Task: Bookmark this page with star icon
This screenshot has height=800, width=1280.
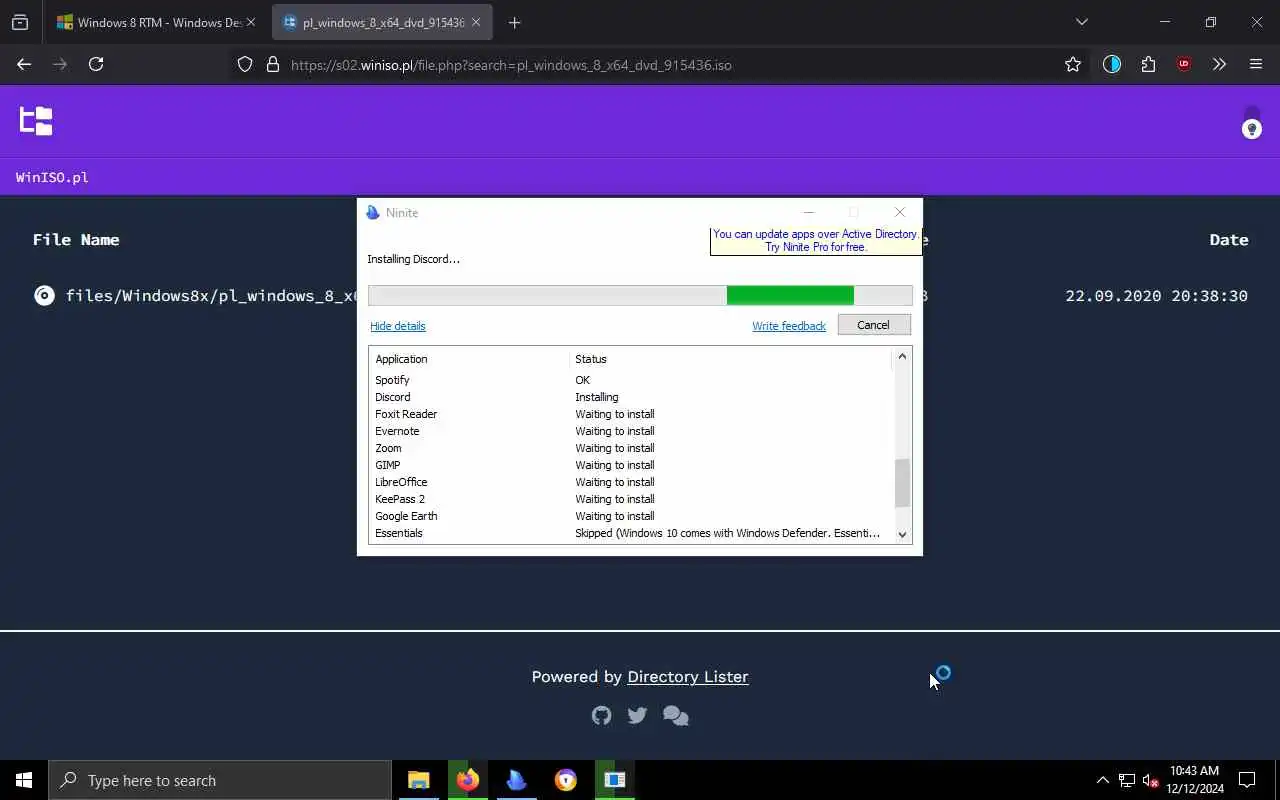Action: 1073,64
